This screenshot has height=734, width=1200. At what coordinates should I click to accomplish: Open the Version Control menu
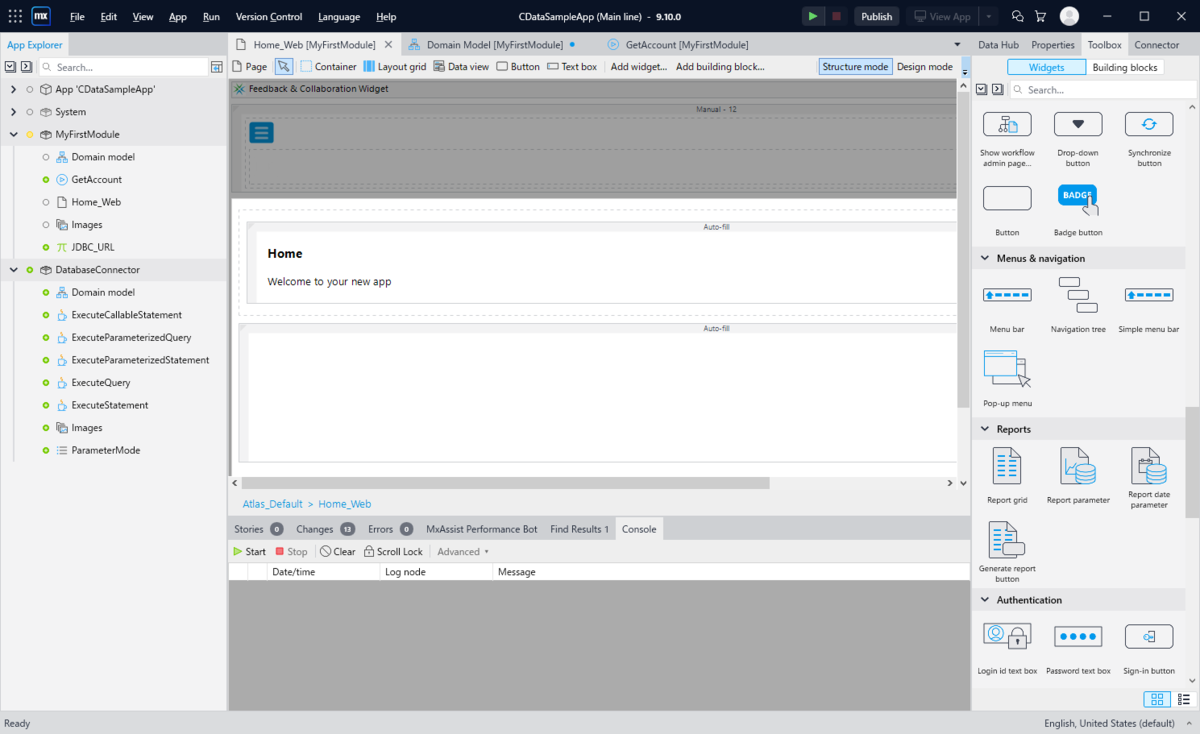pyautogui.click(x=269, y=17)
